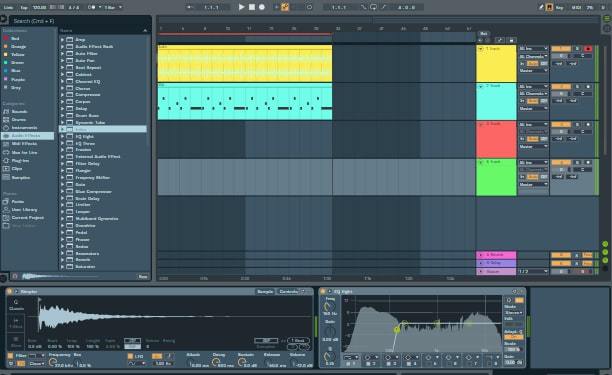612x375 pixels.
Task: Open the User Library place
Action: coord(24,210)
